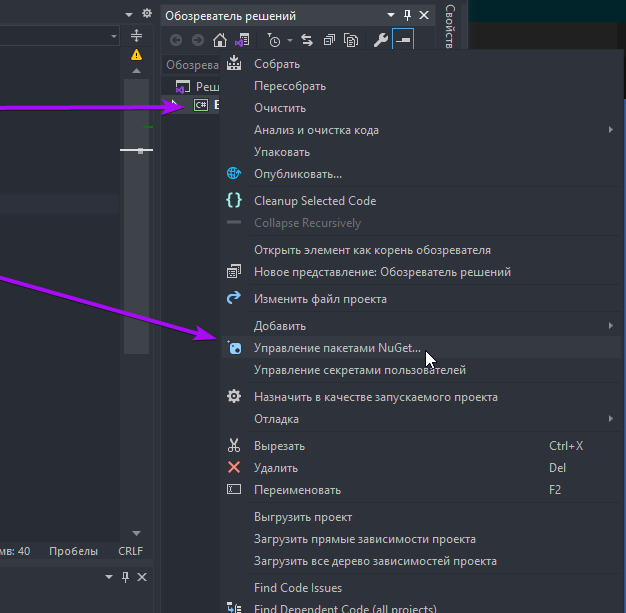
Task: Toggle the pin on the bottom panel
Action: coord(126,578)
